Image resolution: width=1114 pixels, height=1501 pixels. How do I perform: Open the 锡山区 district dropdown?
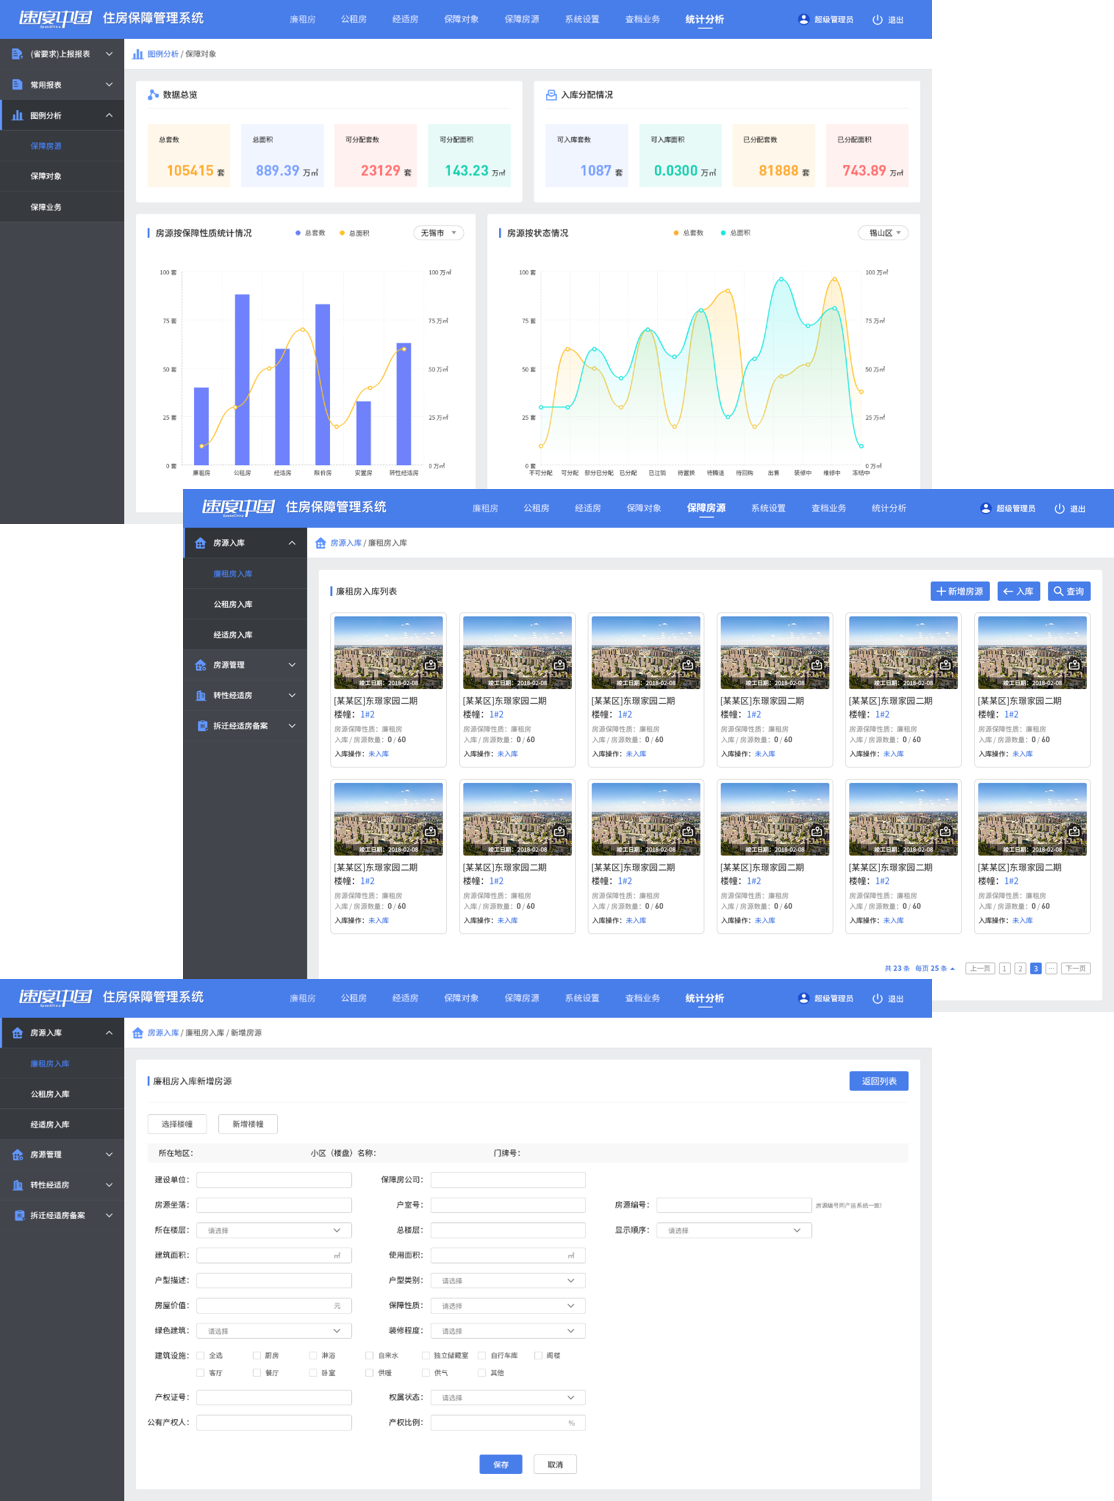click(884, 233)
